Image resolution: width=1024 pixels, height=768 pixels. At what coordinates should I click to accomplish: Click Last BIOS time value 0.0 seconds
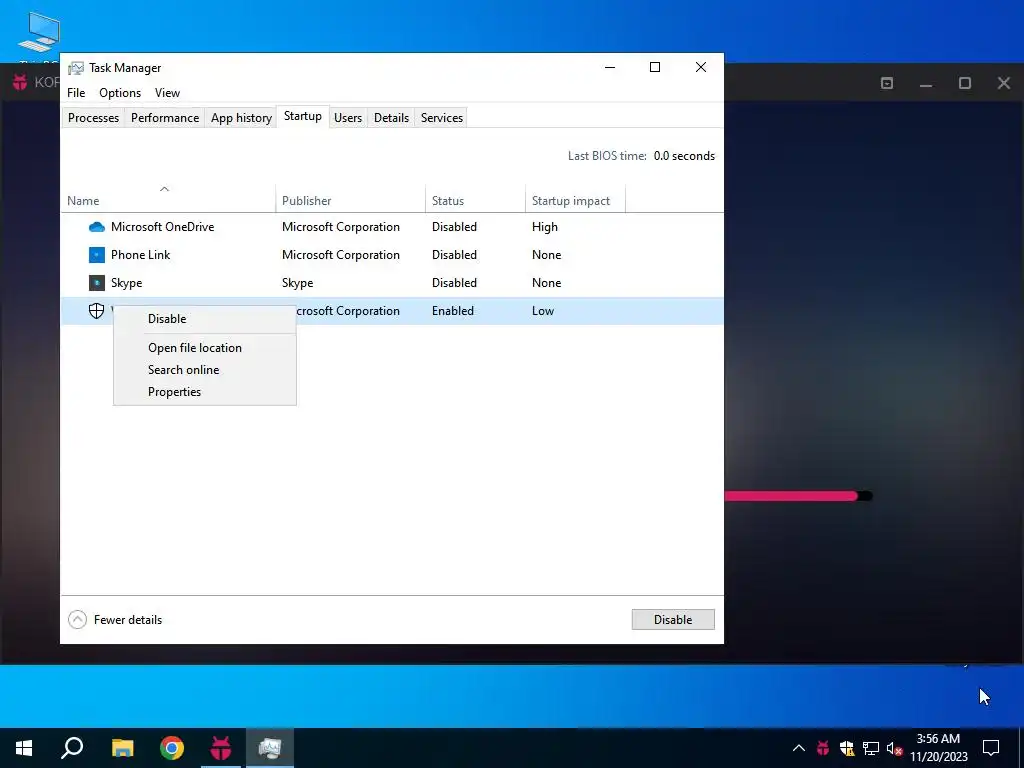[684, 156]
